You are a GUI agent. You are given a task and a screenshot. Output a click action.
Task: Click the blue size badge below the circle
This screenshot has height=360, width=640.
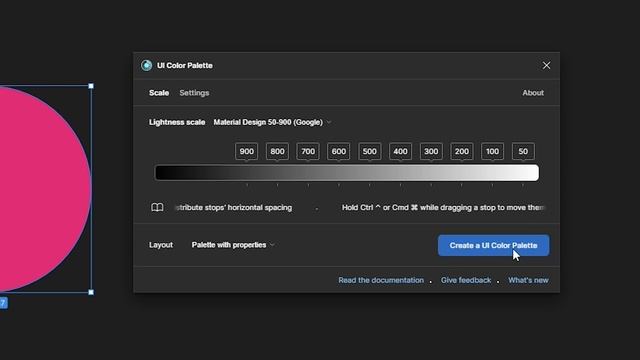coord(3,303)
